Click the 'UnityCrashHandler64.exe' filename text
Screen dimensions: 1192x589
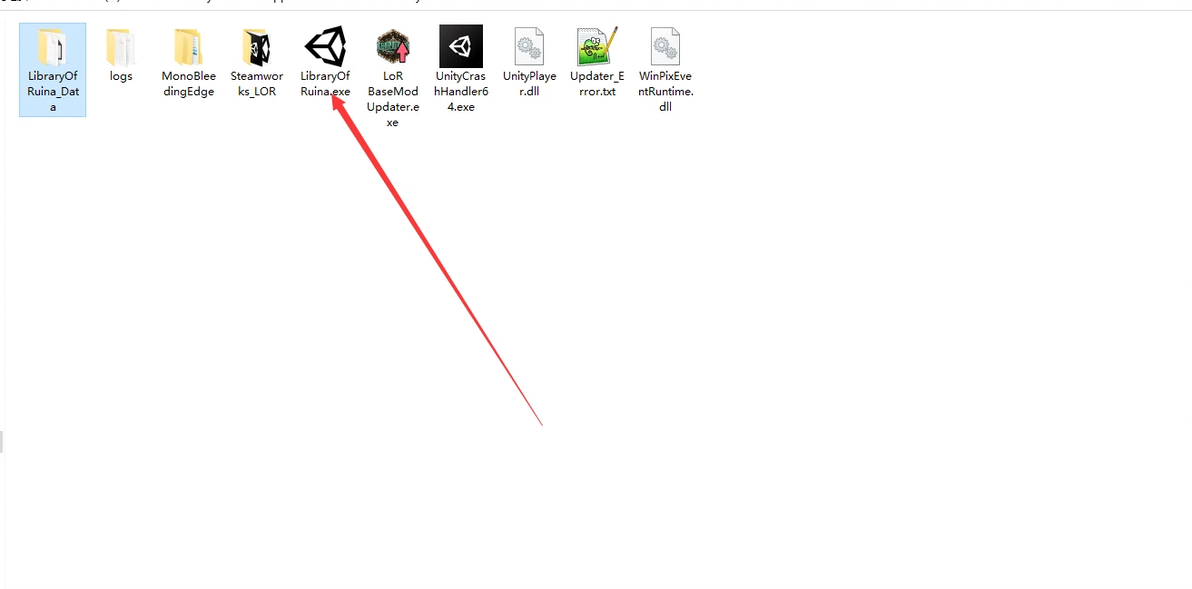(x=461, y=91)
